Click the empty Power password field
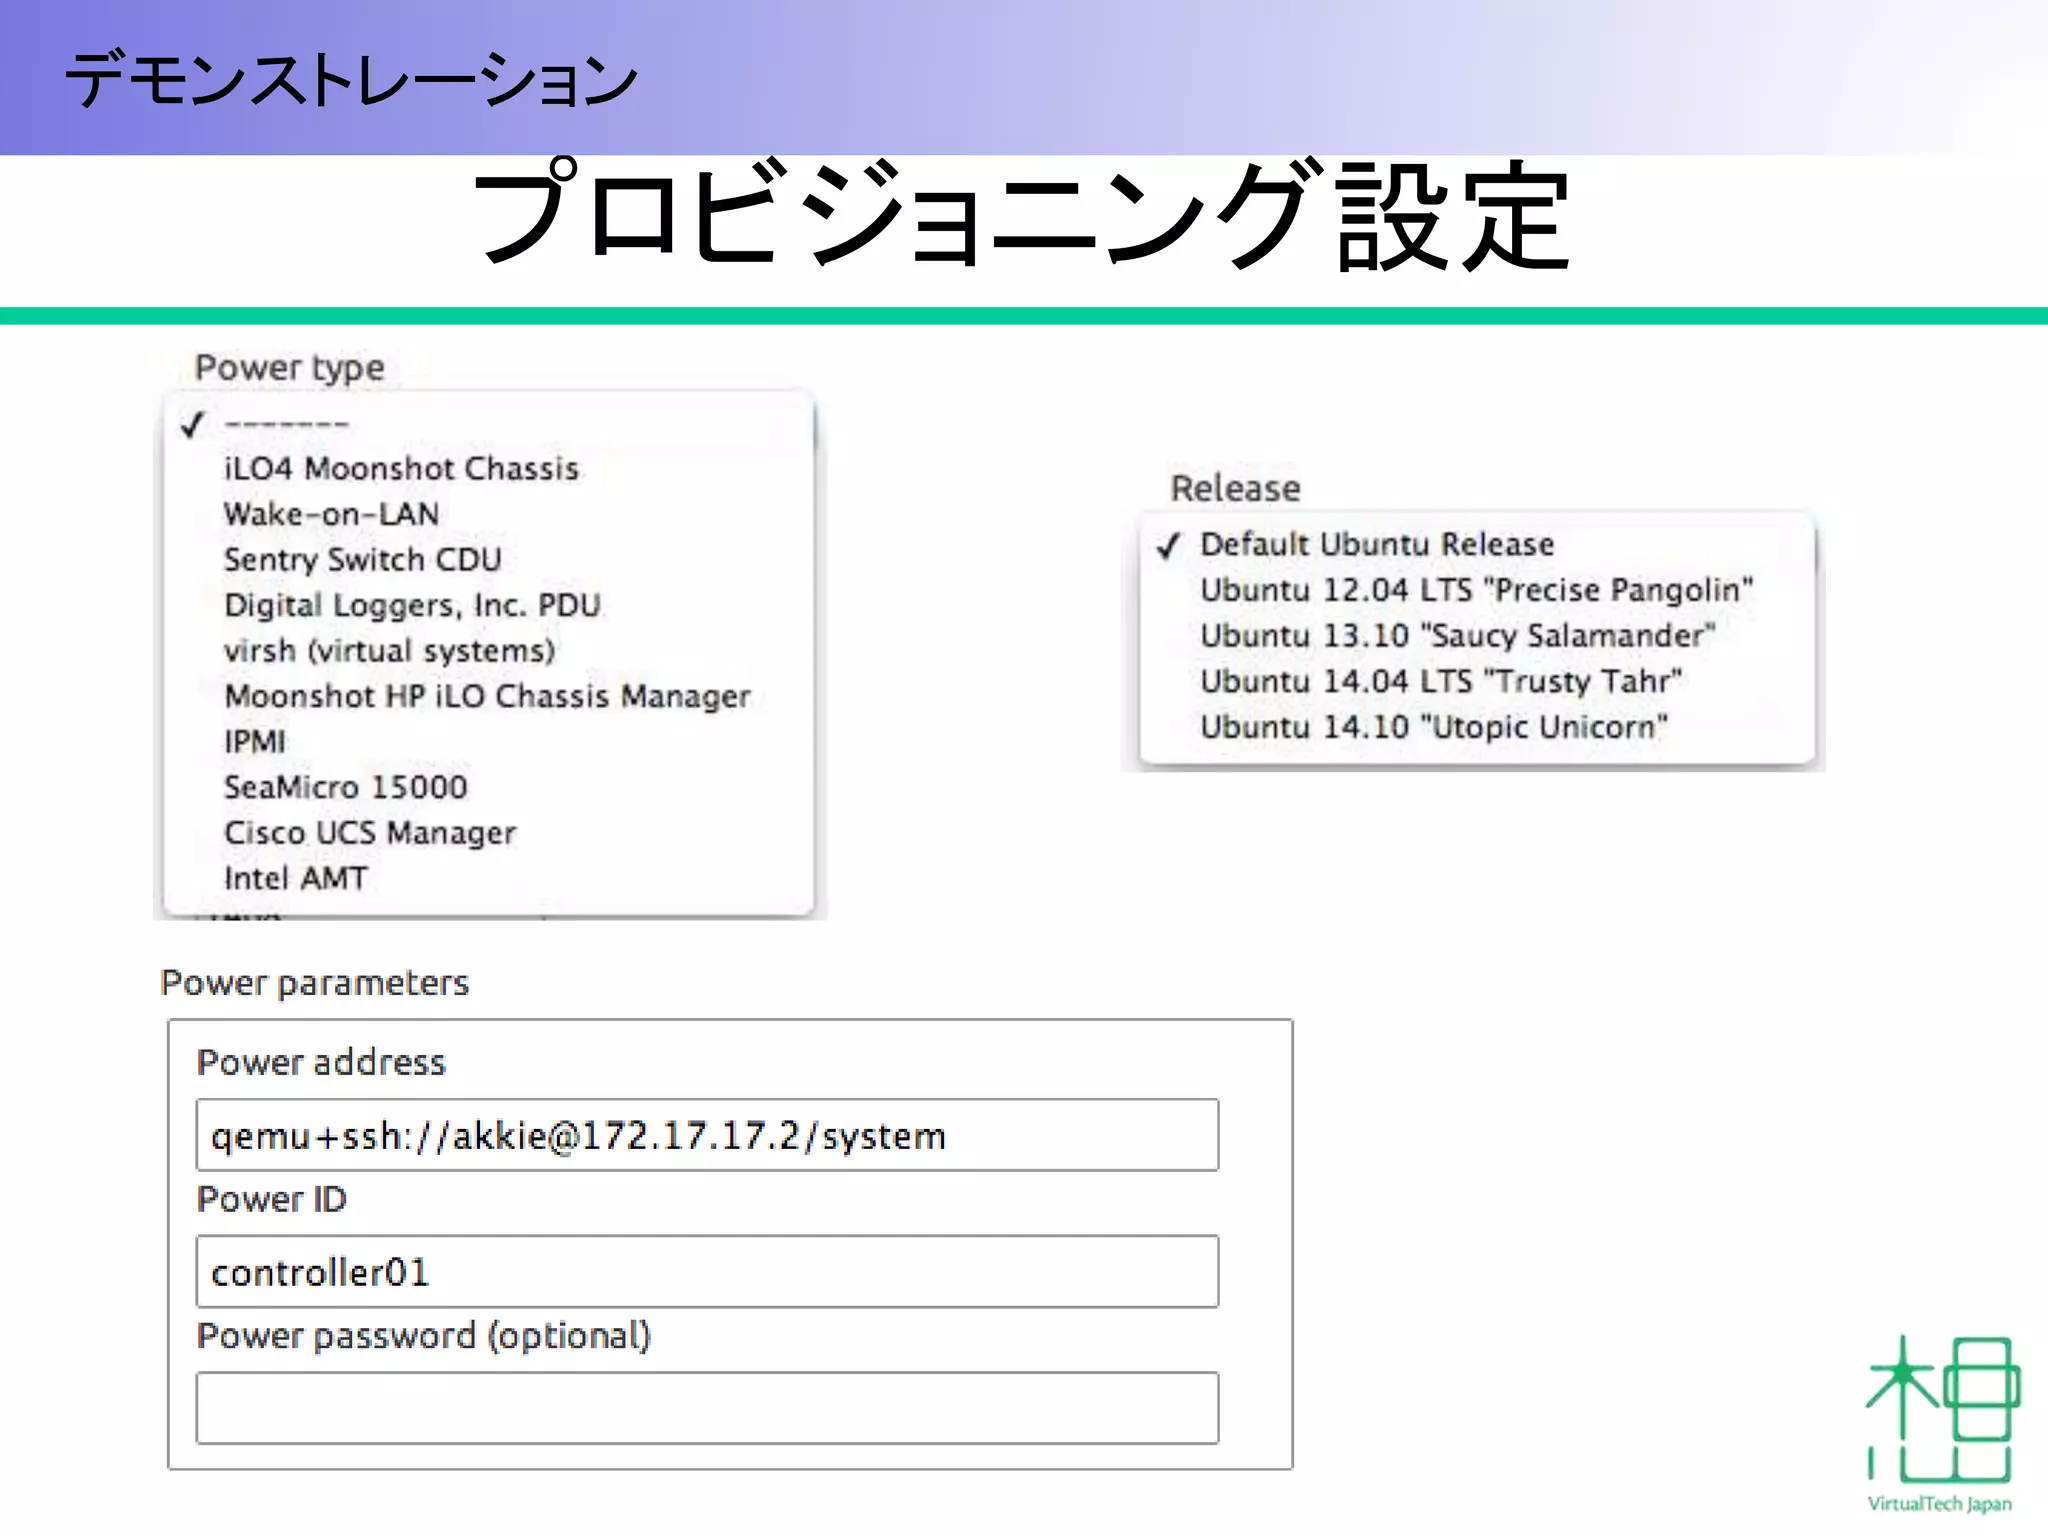Screen dimensions: 2048x1536 point(707,1408)
